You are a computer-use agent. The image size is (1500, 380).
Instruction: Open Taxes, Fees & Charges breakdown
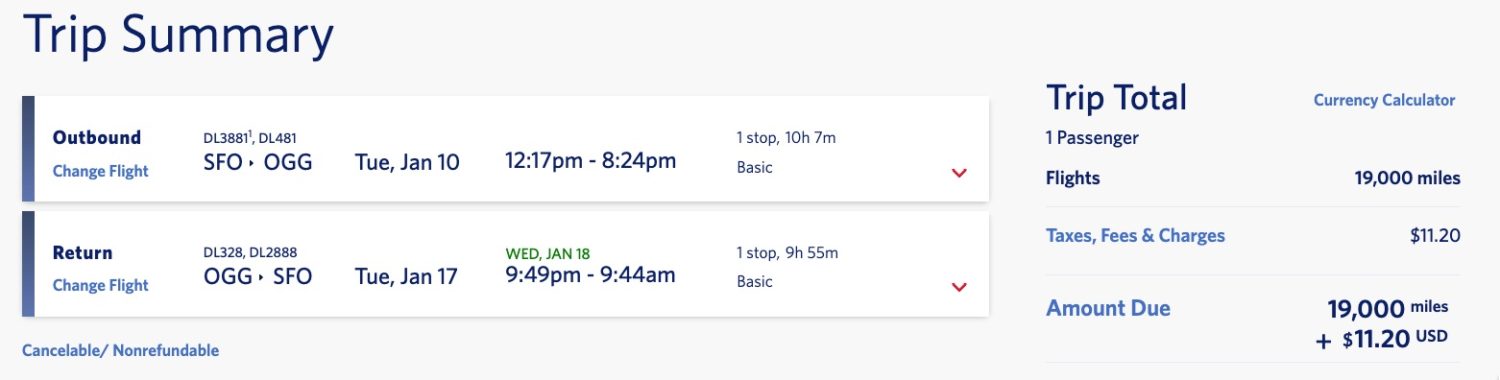coord(1135,236)
